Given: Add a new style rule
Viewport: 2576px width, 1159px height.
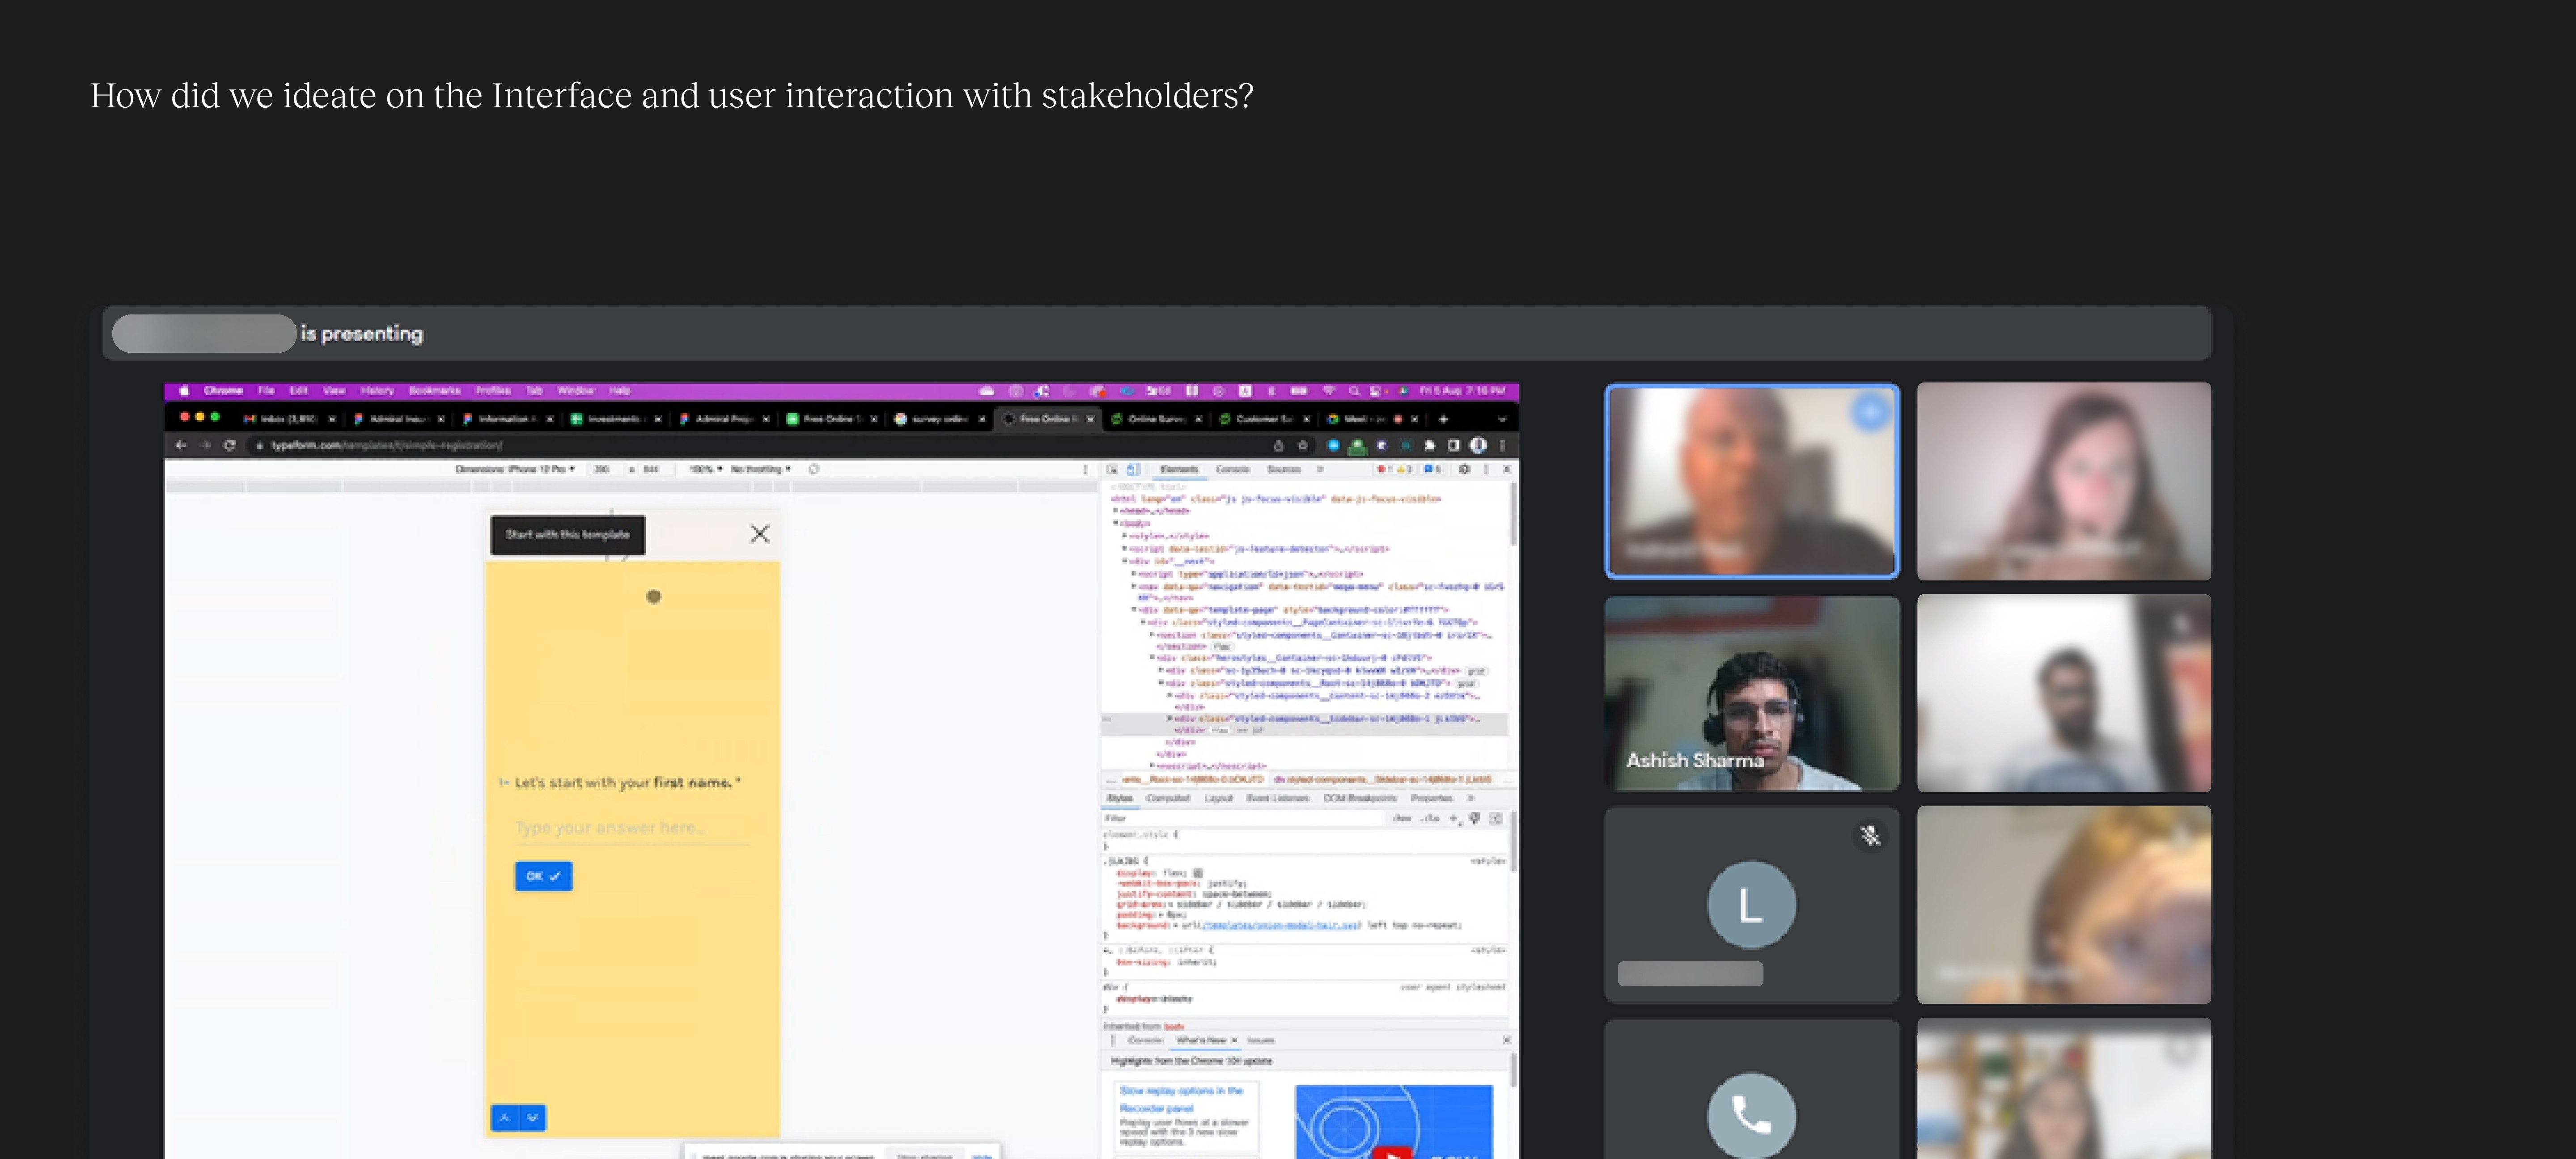Looking at the screenshot, I should [1453, 819].
